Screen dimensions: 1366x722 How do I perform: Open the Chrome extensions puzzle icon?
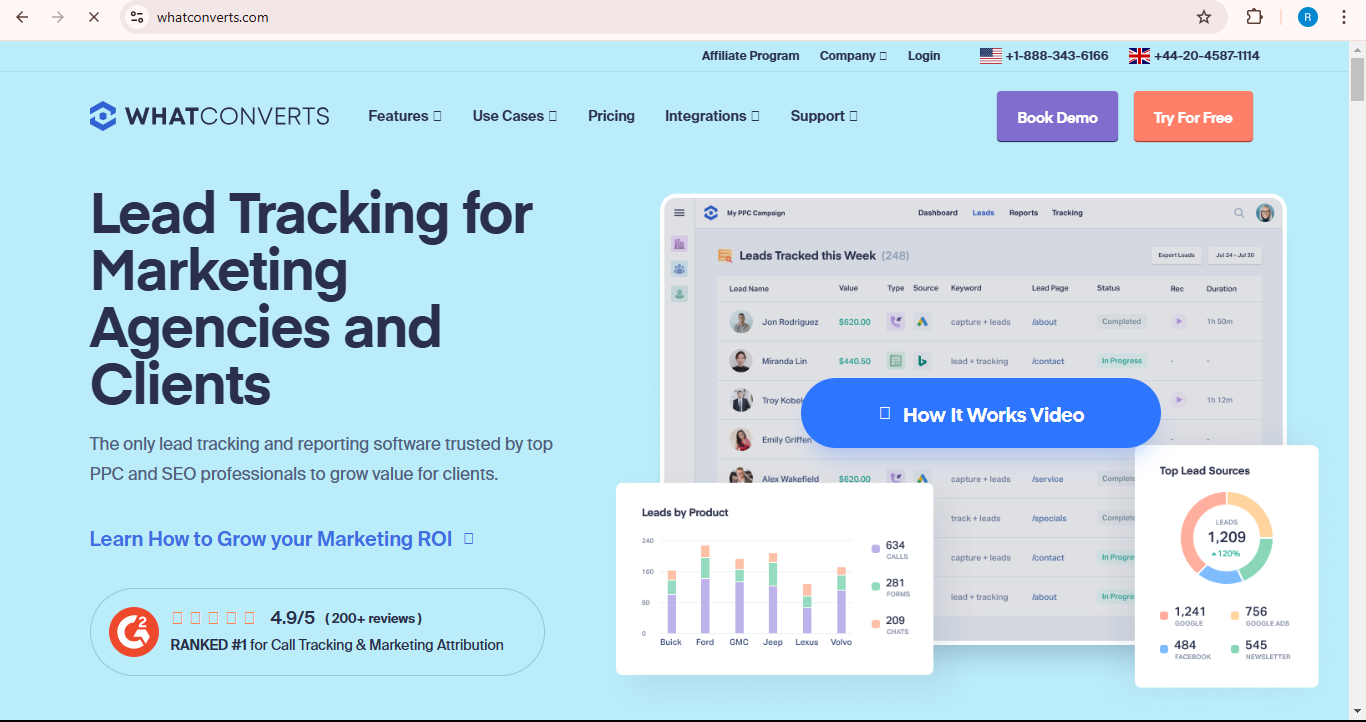1254,17
